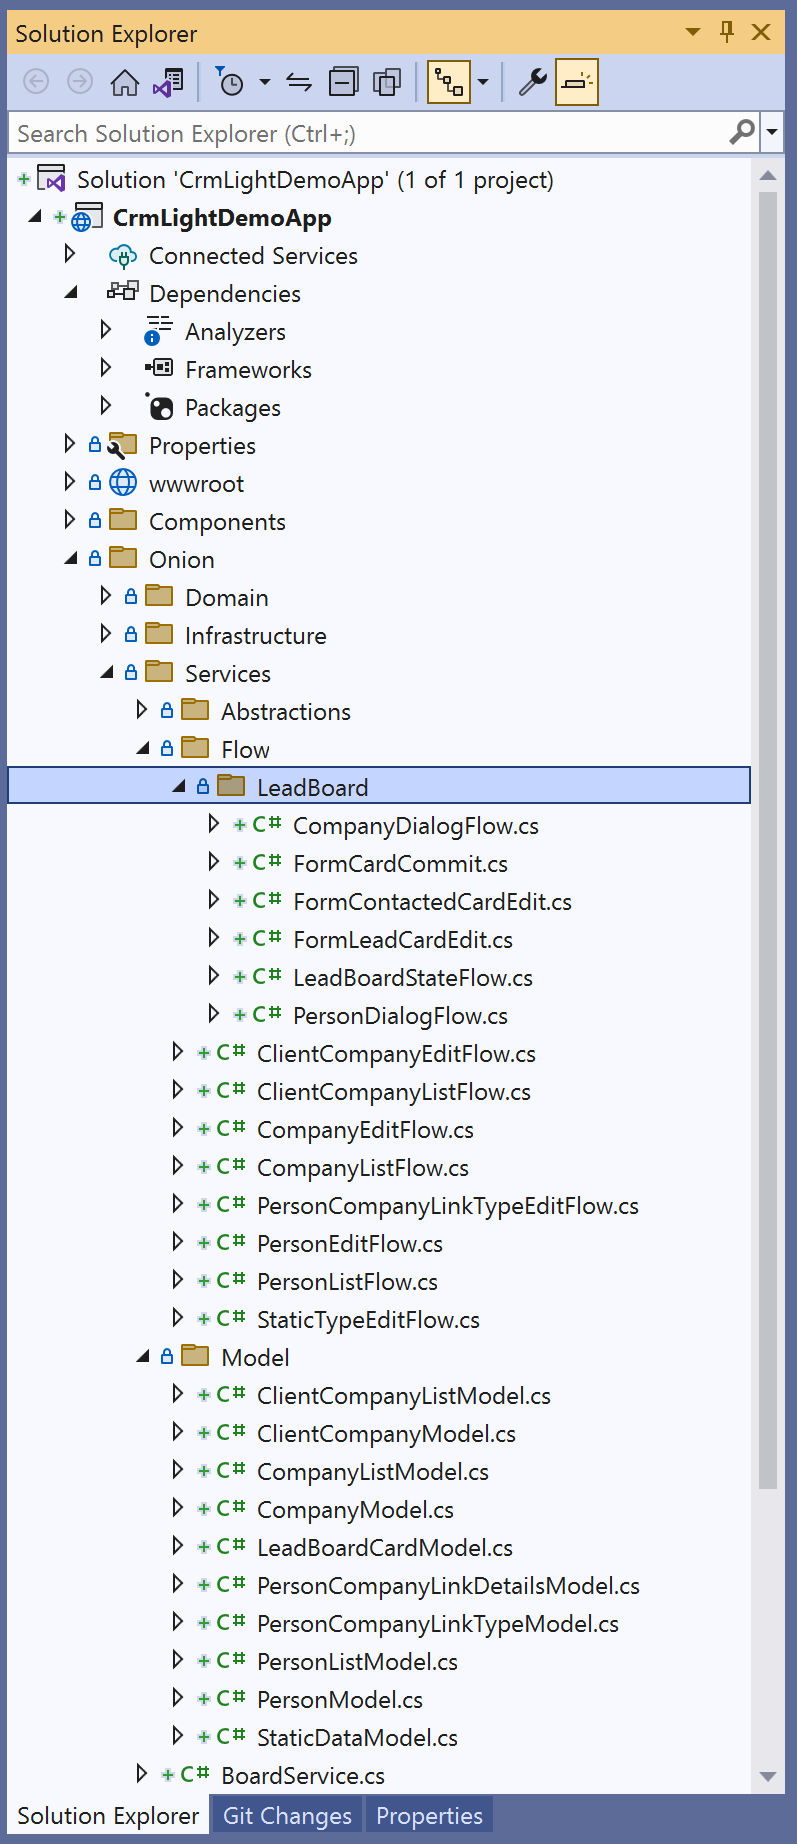Toggle the file nesting button
The image size is (797, 1844).
coord(449,82)
